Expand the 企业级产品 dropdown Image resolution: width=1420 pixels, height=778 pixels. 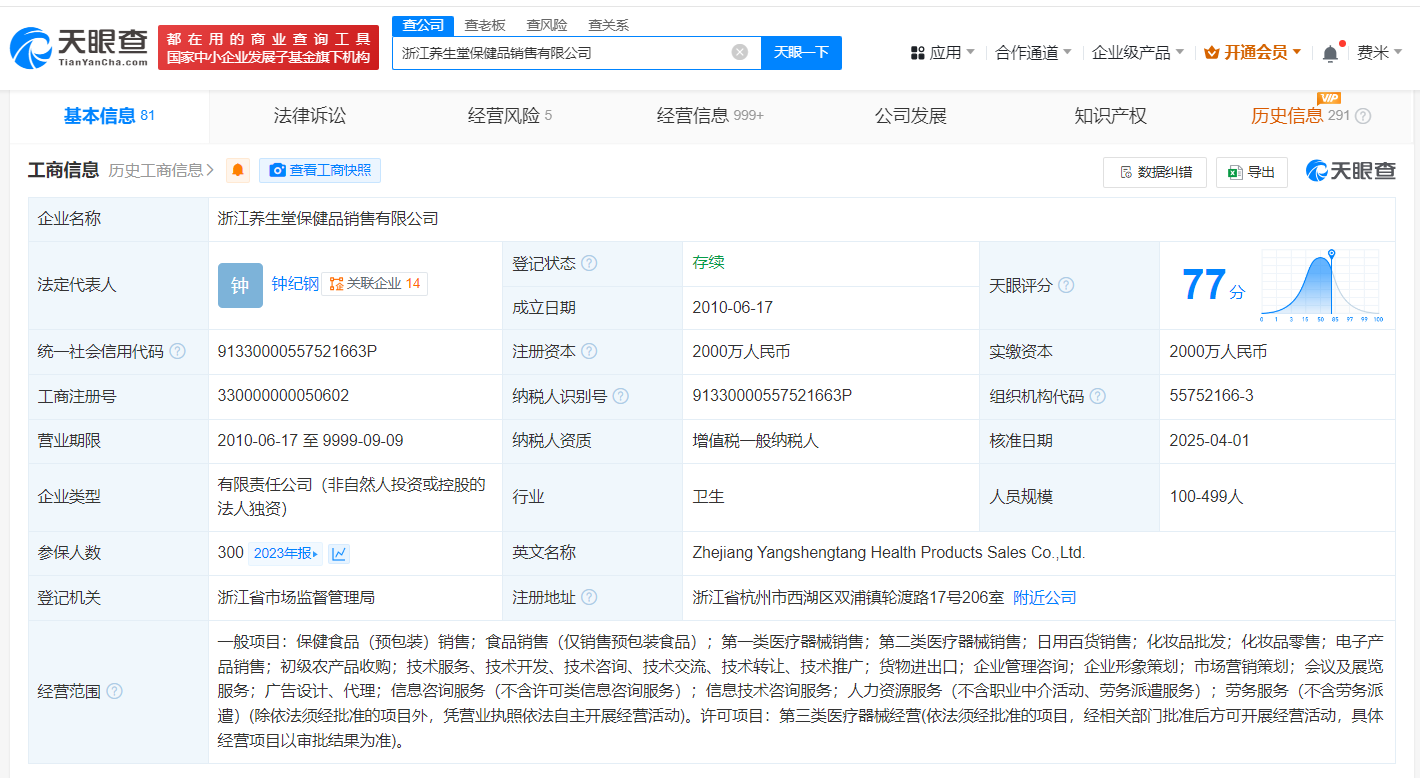coord(1137,52)
